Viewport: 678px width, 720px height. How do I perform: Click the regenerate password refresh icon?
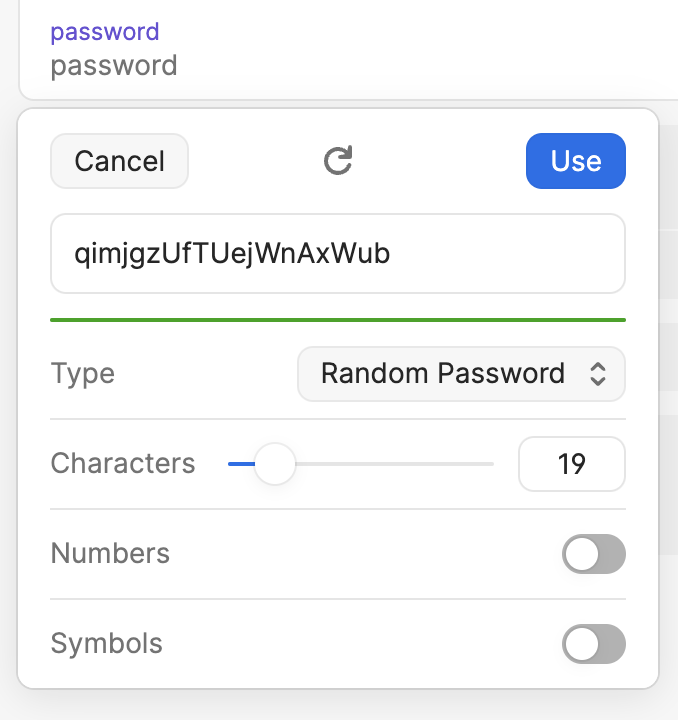(x=339, y=161)
